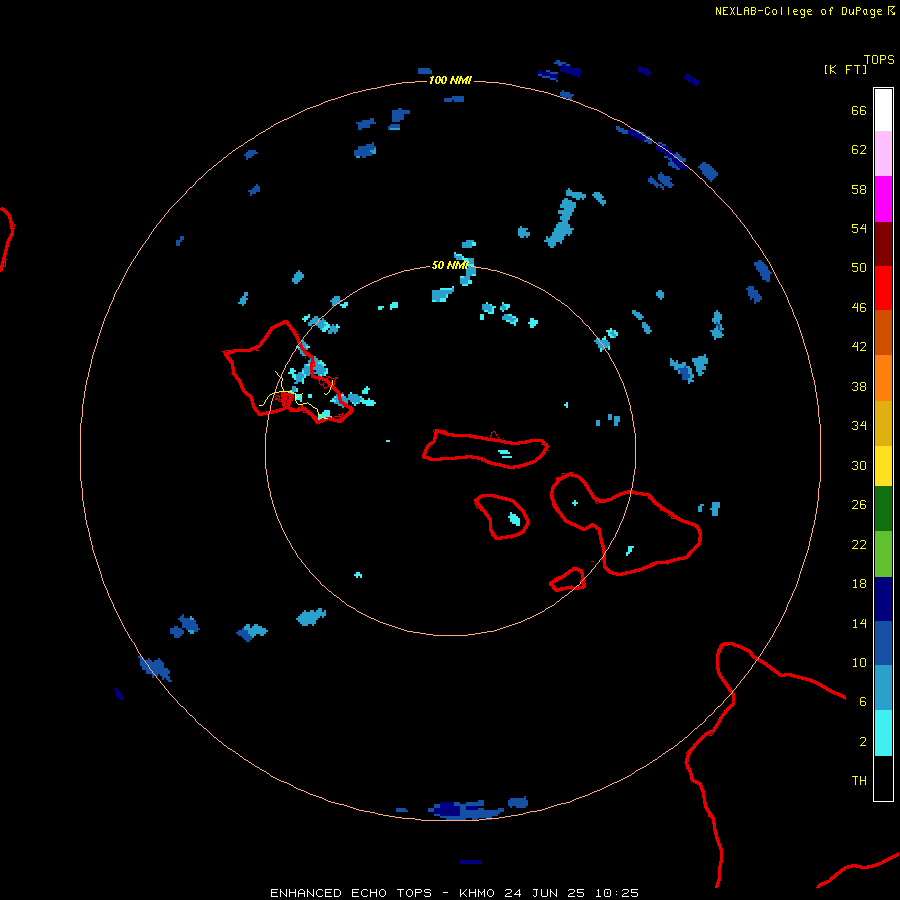This screenshot has width=900, height=900.
Task: Click the 6 legend value
Action: click(x=863, y=702)
